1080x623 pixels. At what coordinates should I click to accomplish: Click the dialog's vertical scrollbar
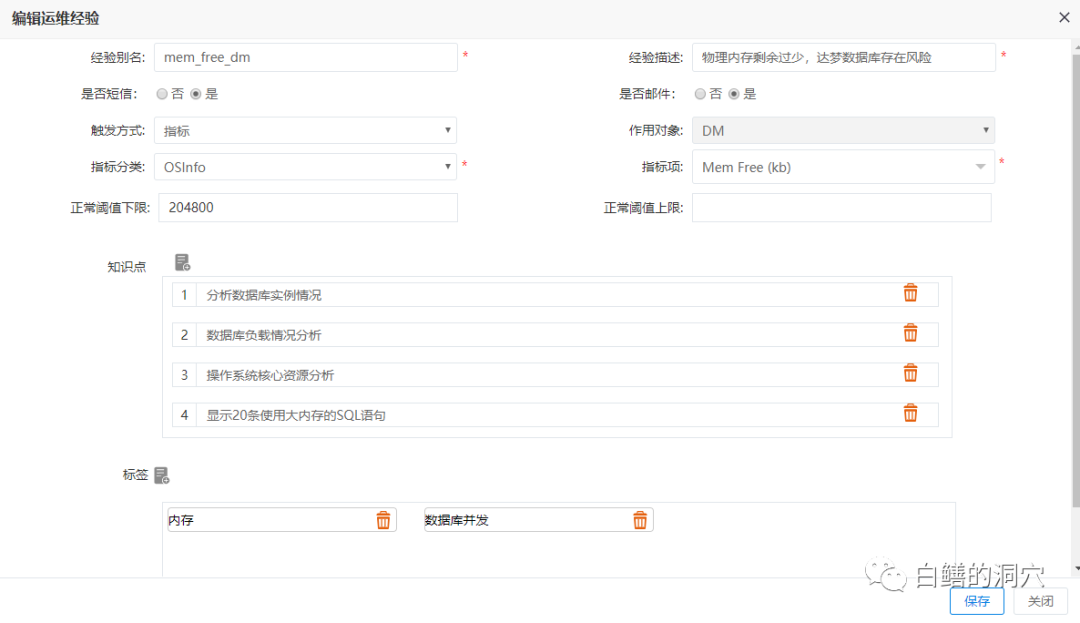[x=1074, y=300]
